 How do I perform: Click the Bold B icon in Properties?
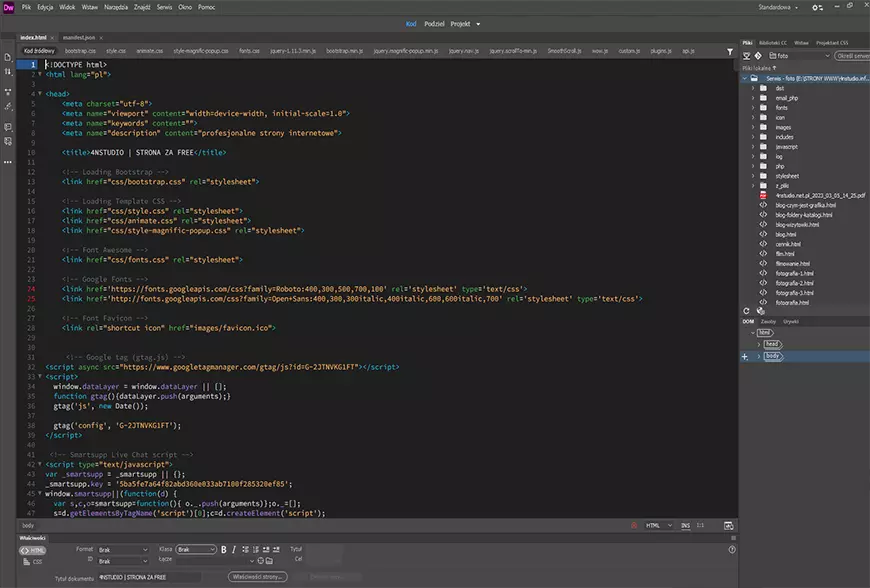[x=224, y=550]
